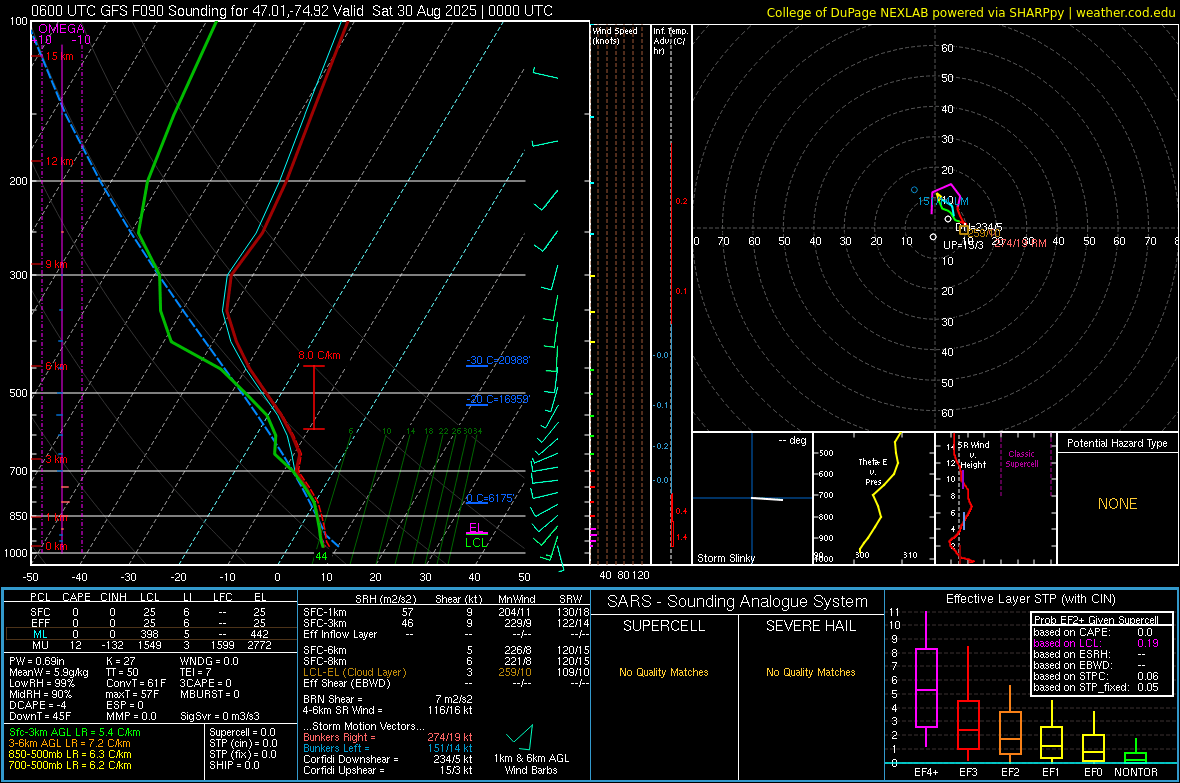Click the 'Wind Speed (knots)' panel header
Image resolution: width=1180 pixels, height=783 pixels.
[615, 36]
